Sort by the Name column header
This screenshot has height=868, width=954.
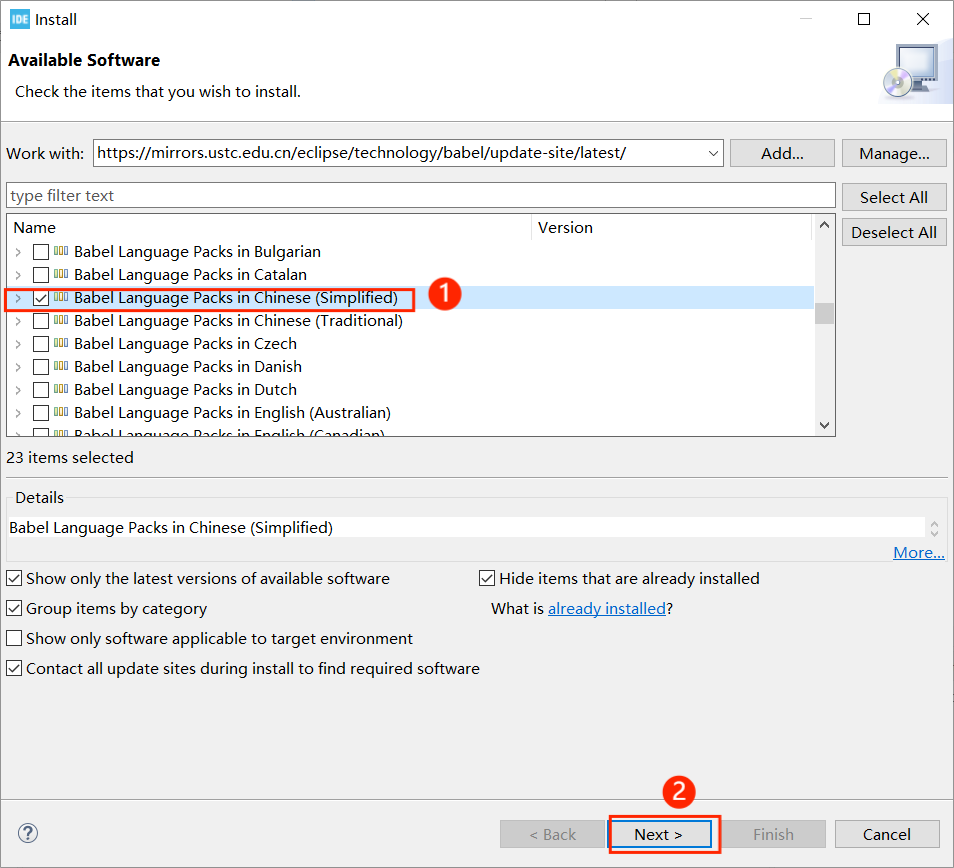coord(269,227)
